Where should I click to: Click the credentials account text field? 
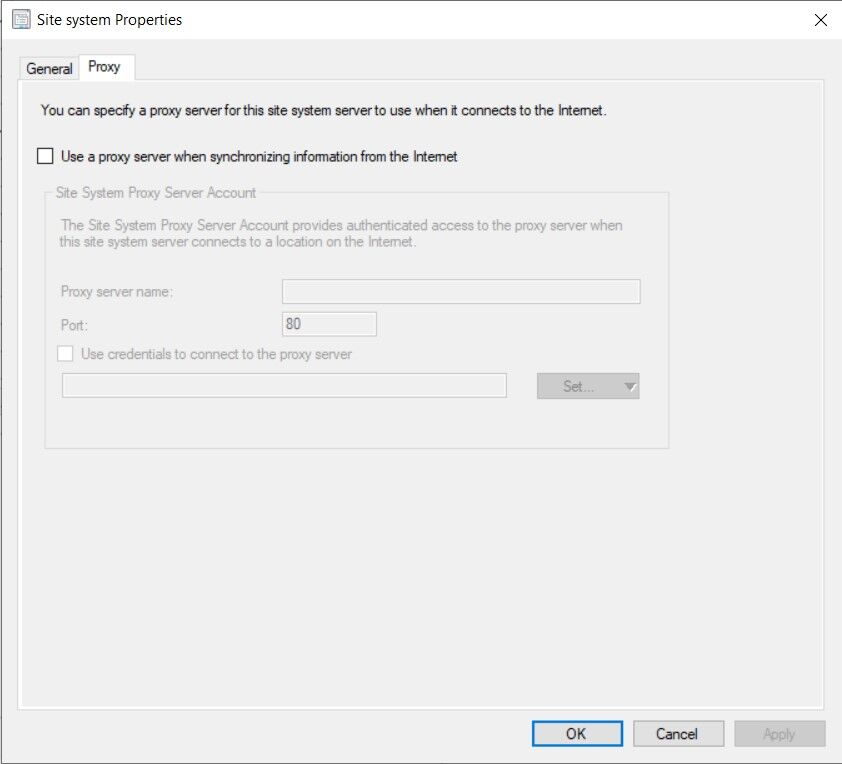click(283, 385)
